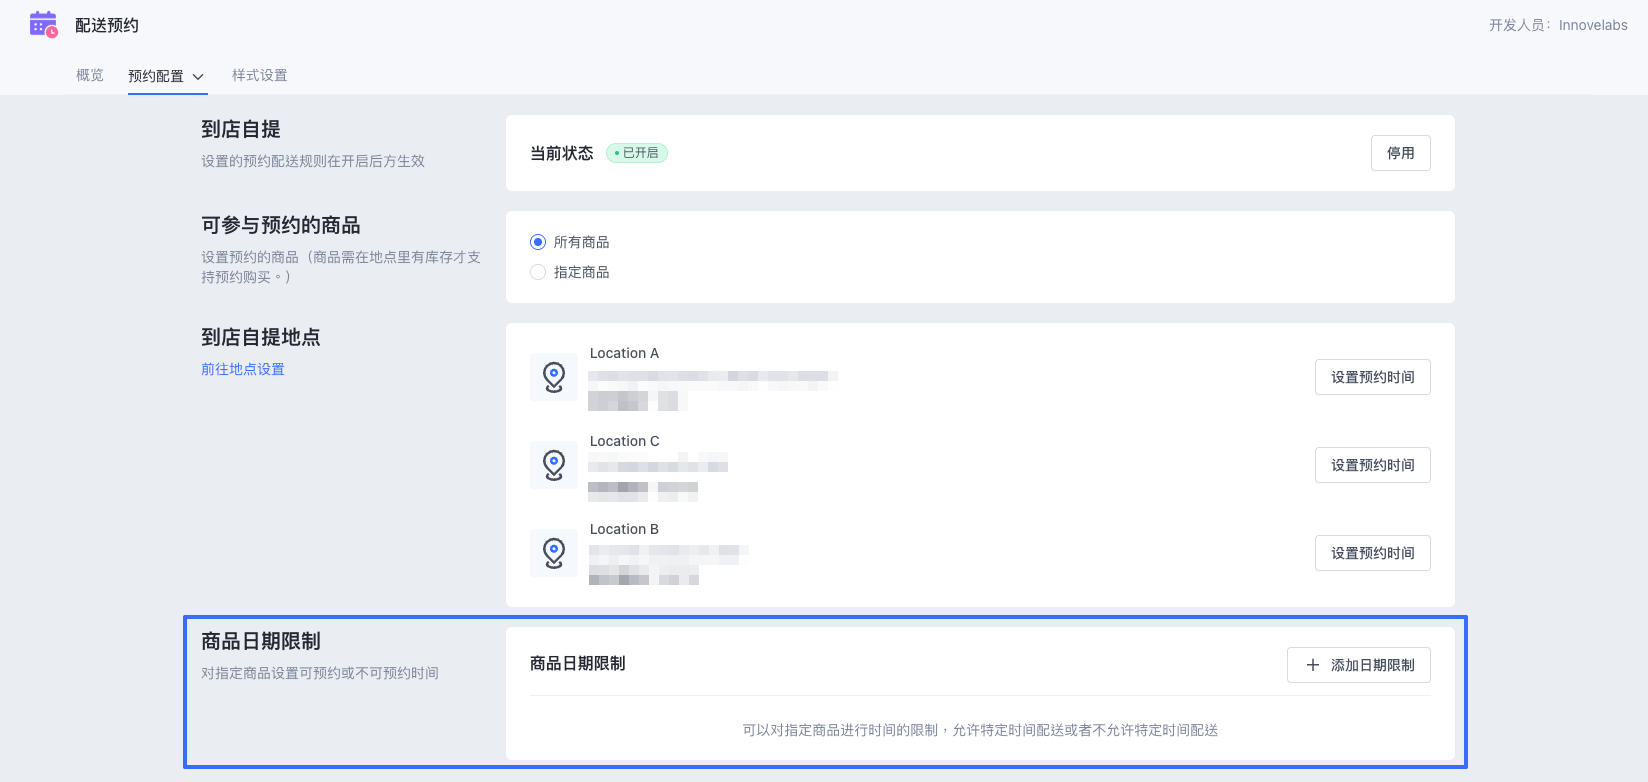
Task: Click the 当前状态 label
Action: [x=562, y=153]
